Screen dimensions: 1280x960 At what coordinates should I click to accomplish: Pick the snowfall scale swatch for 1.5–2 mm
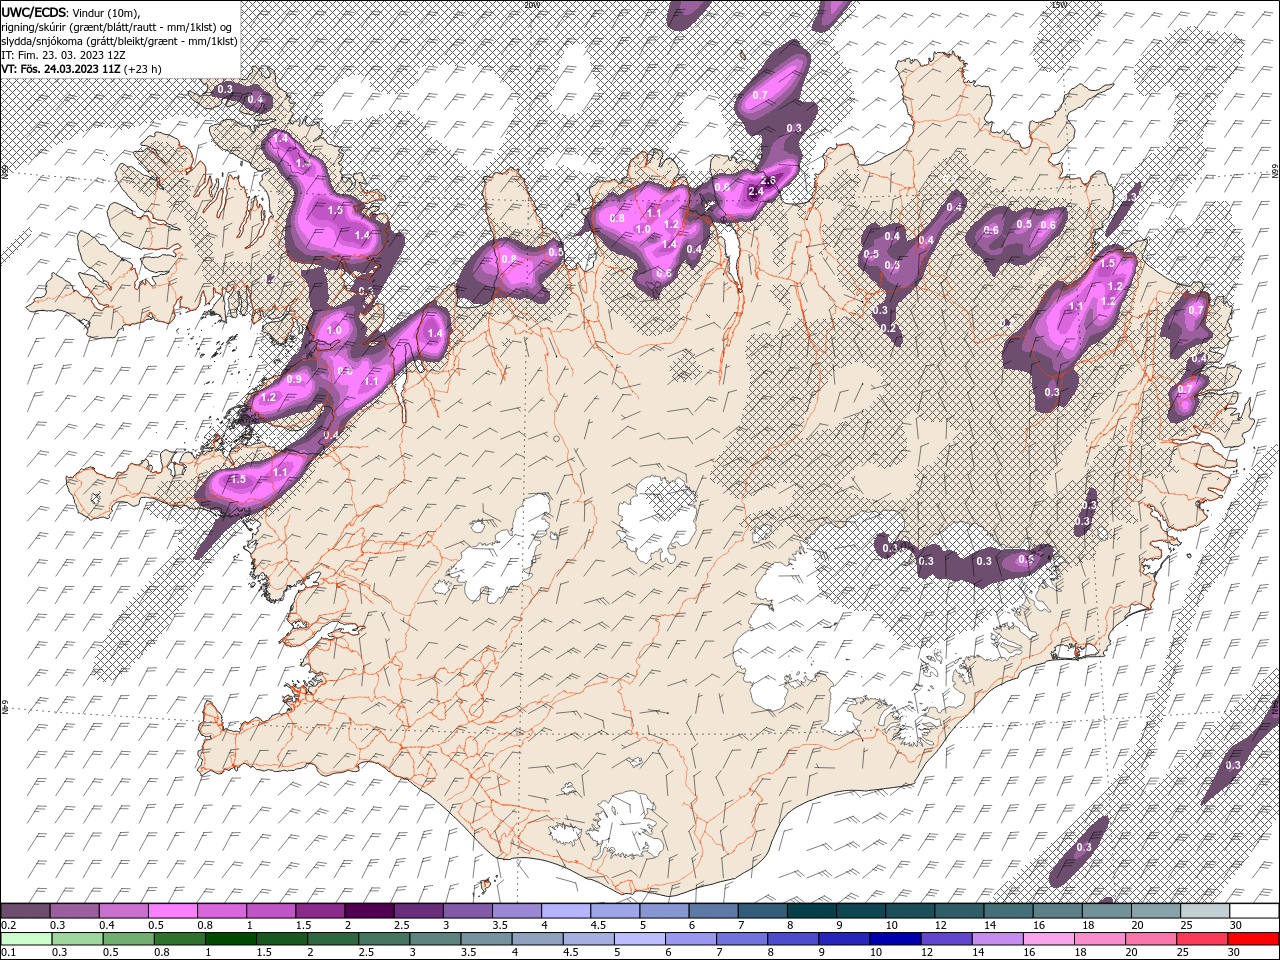(x=320, y=911)
